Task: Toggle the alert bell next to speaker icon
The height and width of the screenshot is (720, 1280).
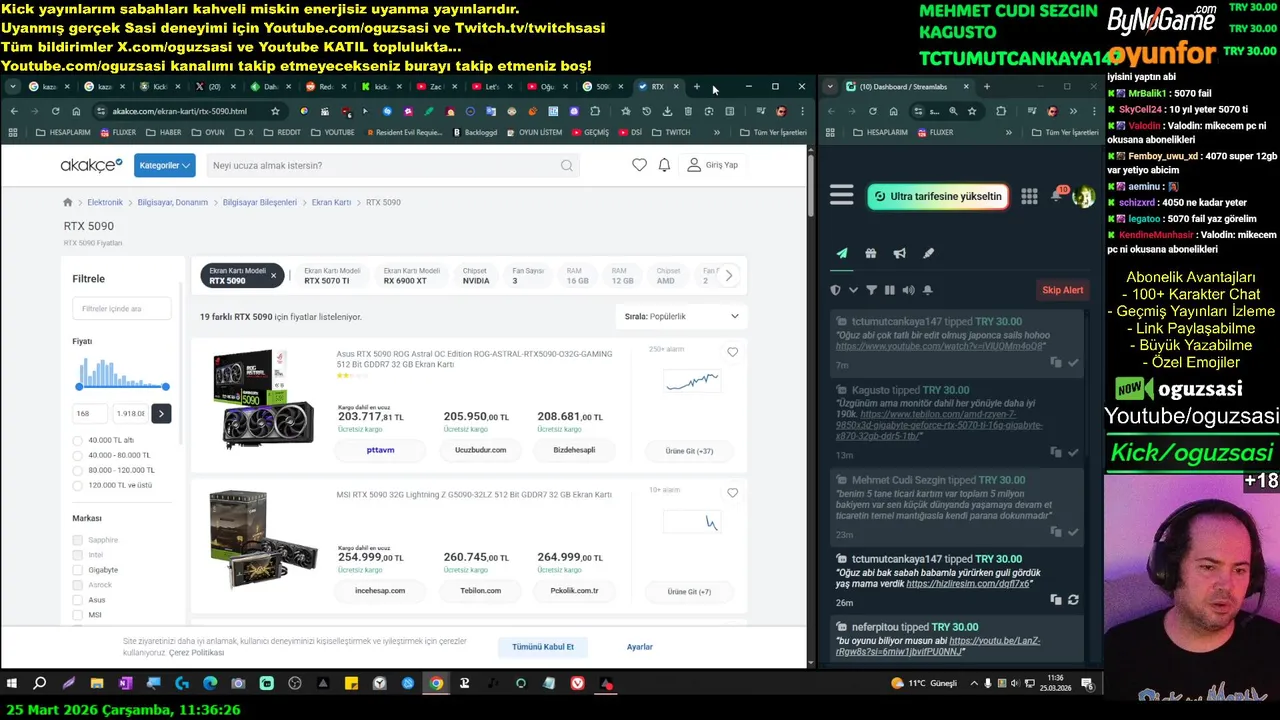Action: [x=928, y=290]
